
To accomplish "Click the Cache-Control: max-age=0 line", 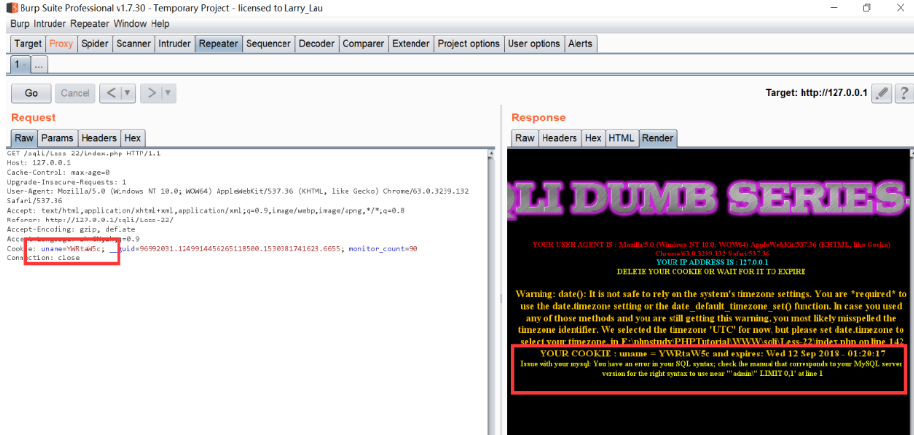I will coord(58,173).
